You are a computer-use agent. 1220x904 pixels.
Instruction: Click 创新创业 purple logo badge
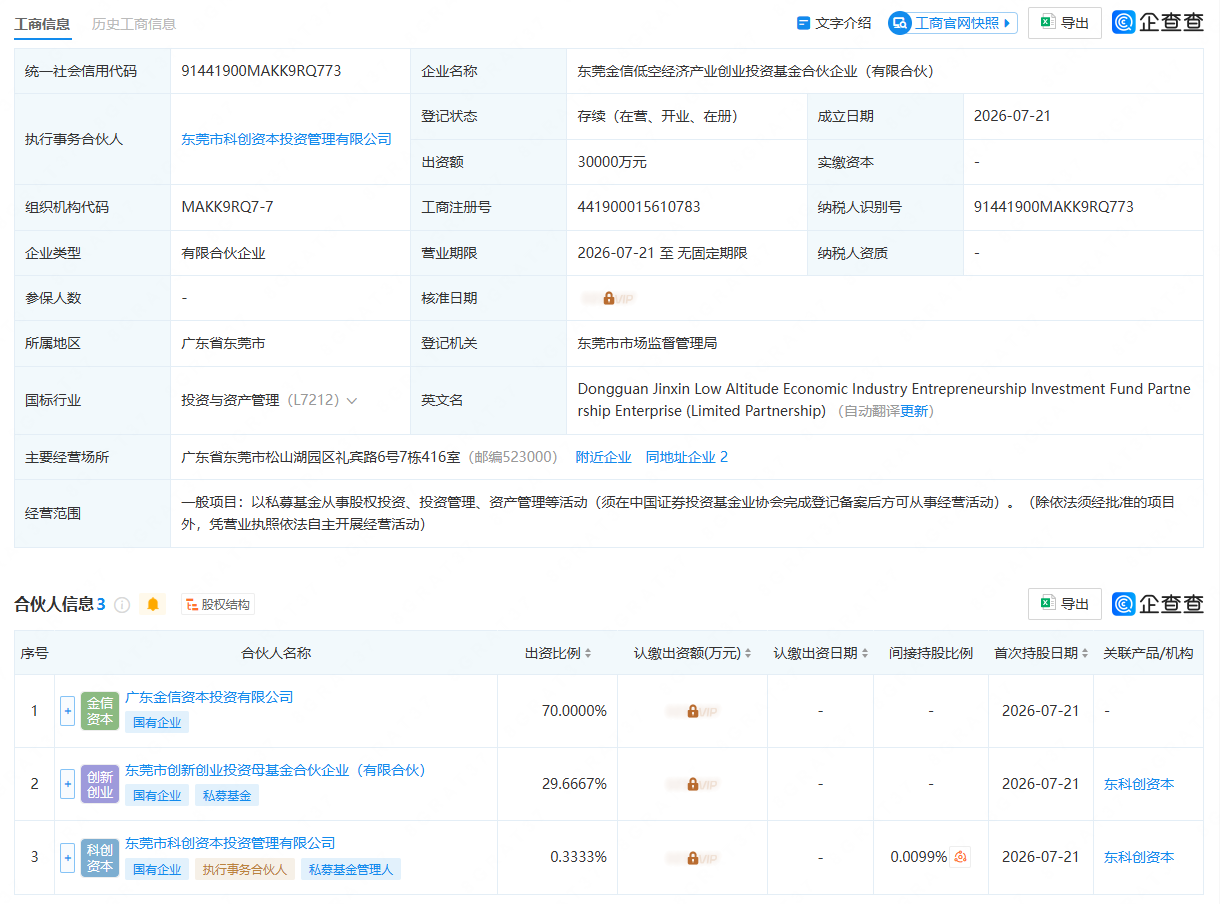pos(100,784)
